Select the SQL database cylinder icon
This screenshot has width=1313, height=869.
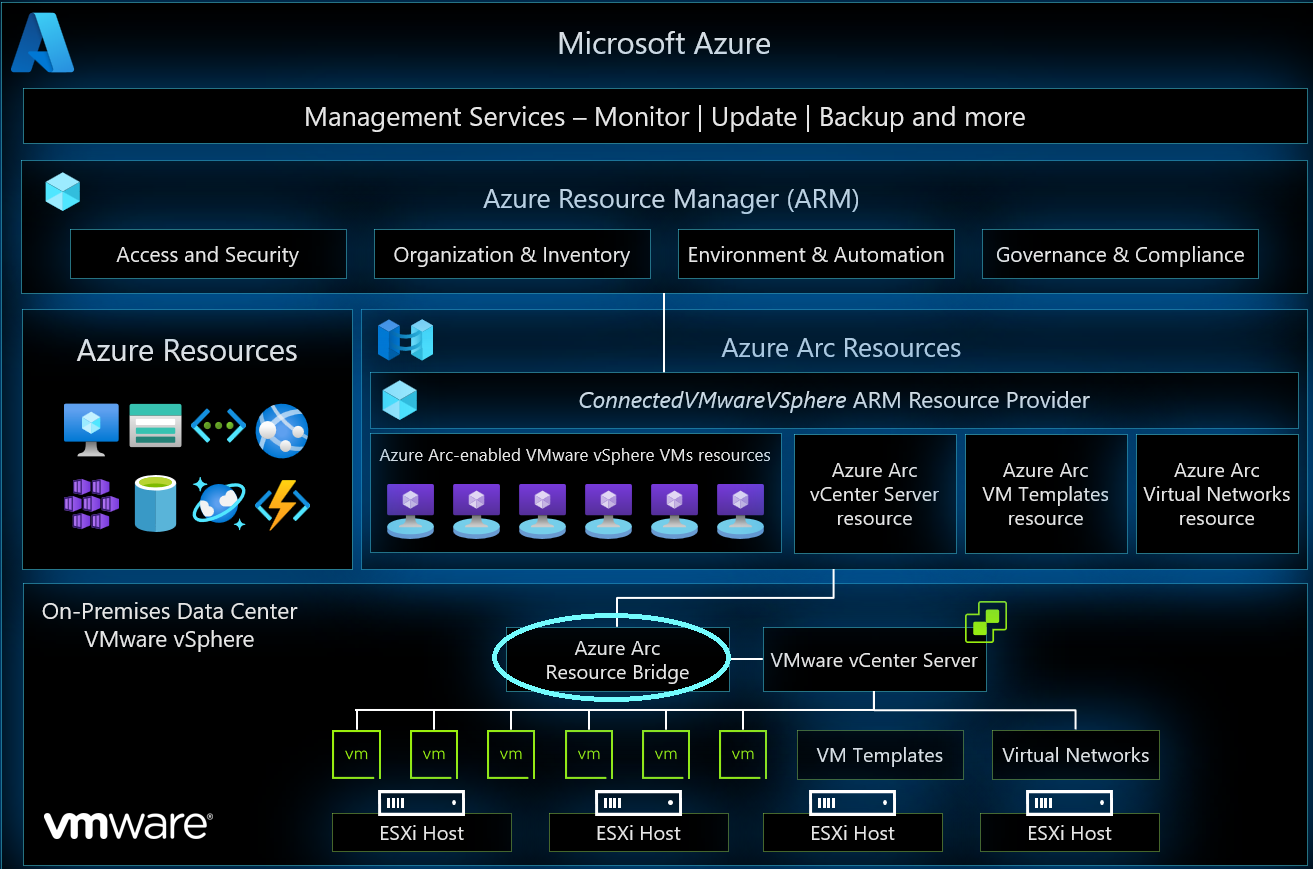coord(155,503)
